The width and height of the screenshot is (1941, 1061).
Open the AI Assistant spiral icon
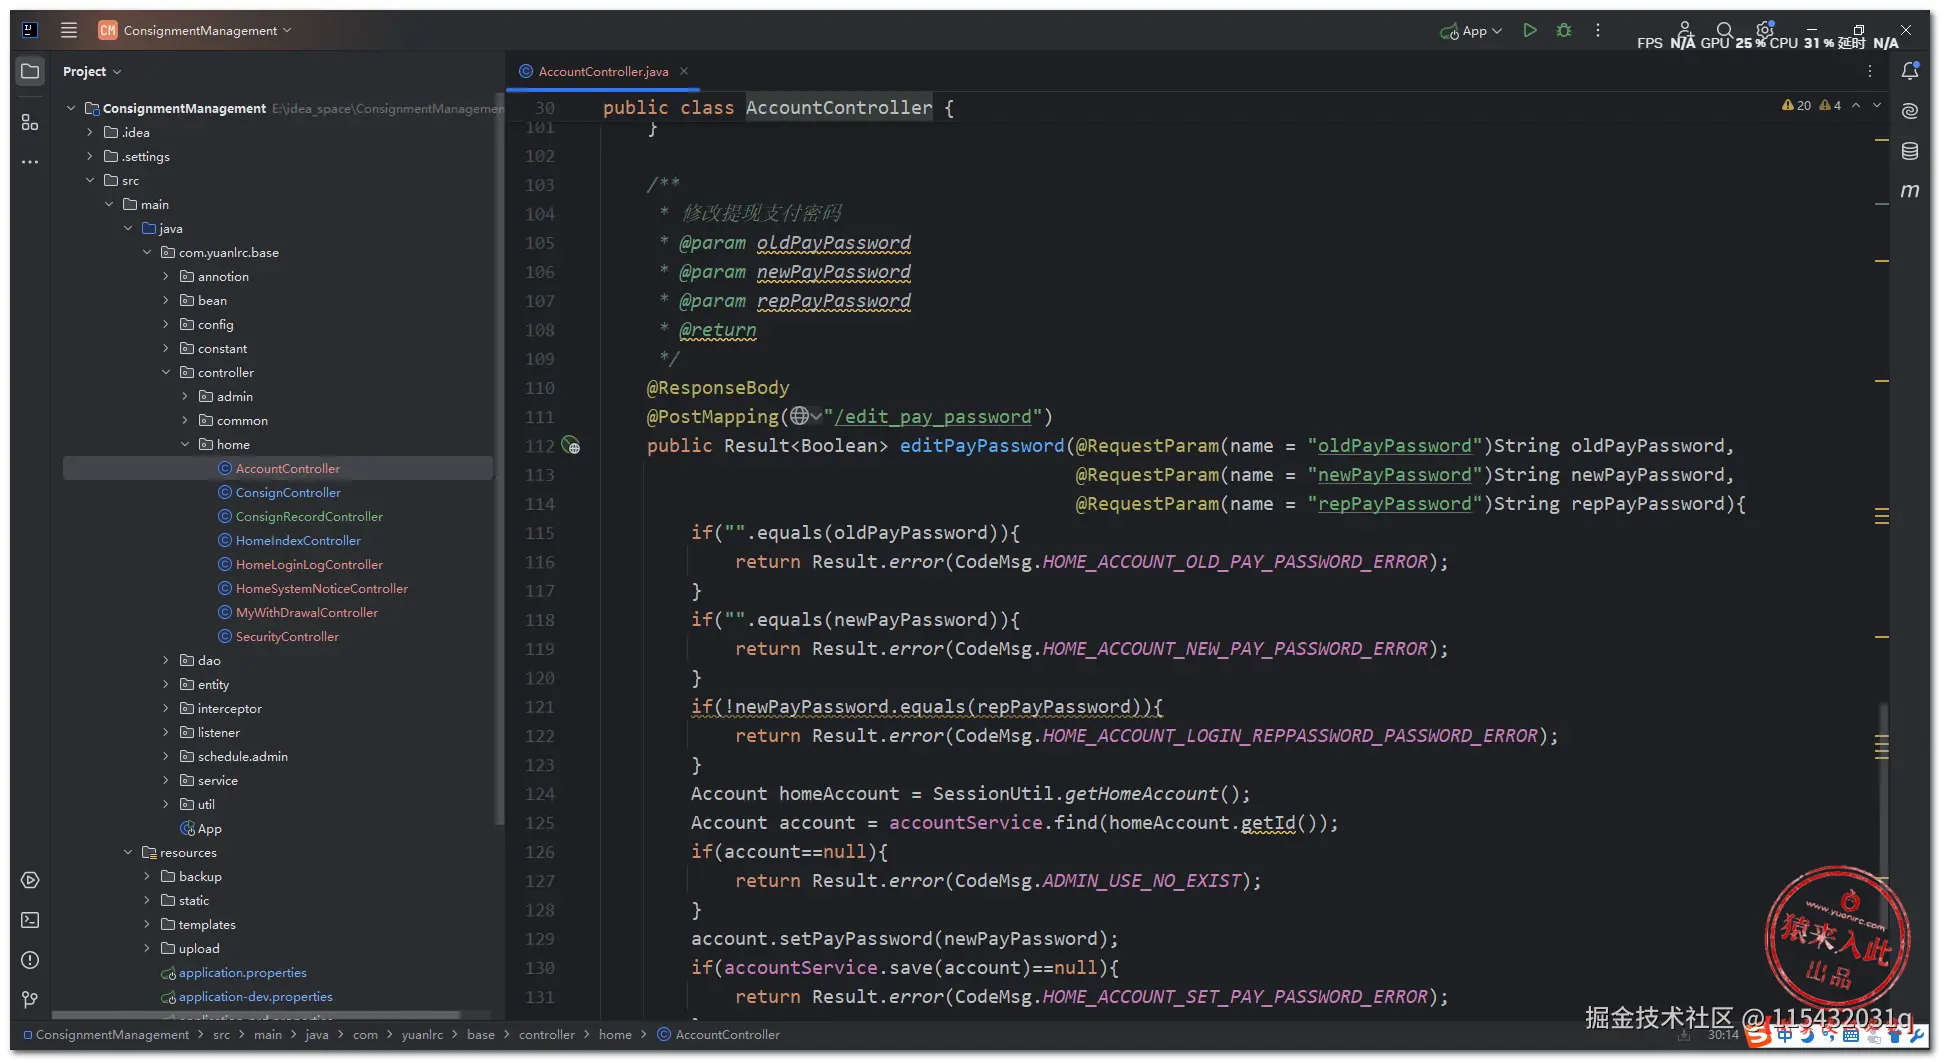[x=1910, y=111]
